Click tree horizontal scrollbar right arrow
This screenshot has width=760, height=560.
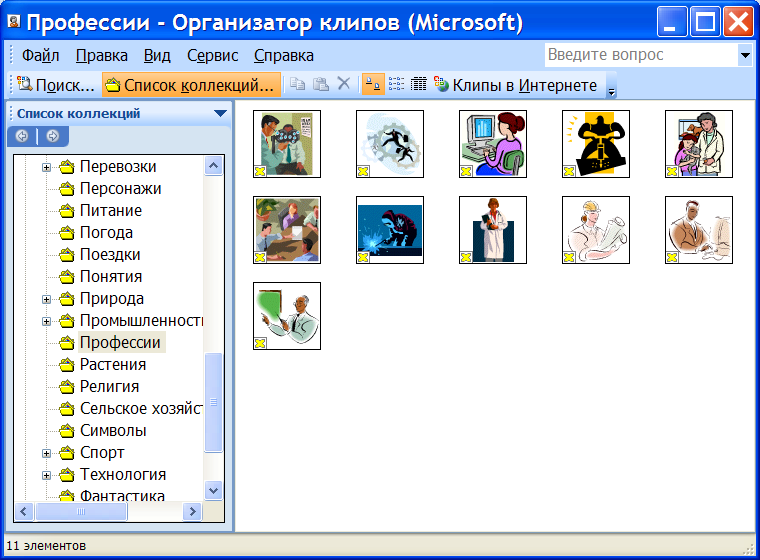tap(192, 511)
